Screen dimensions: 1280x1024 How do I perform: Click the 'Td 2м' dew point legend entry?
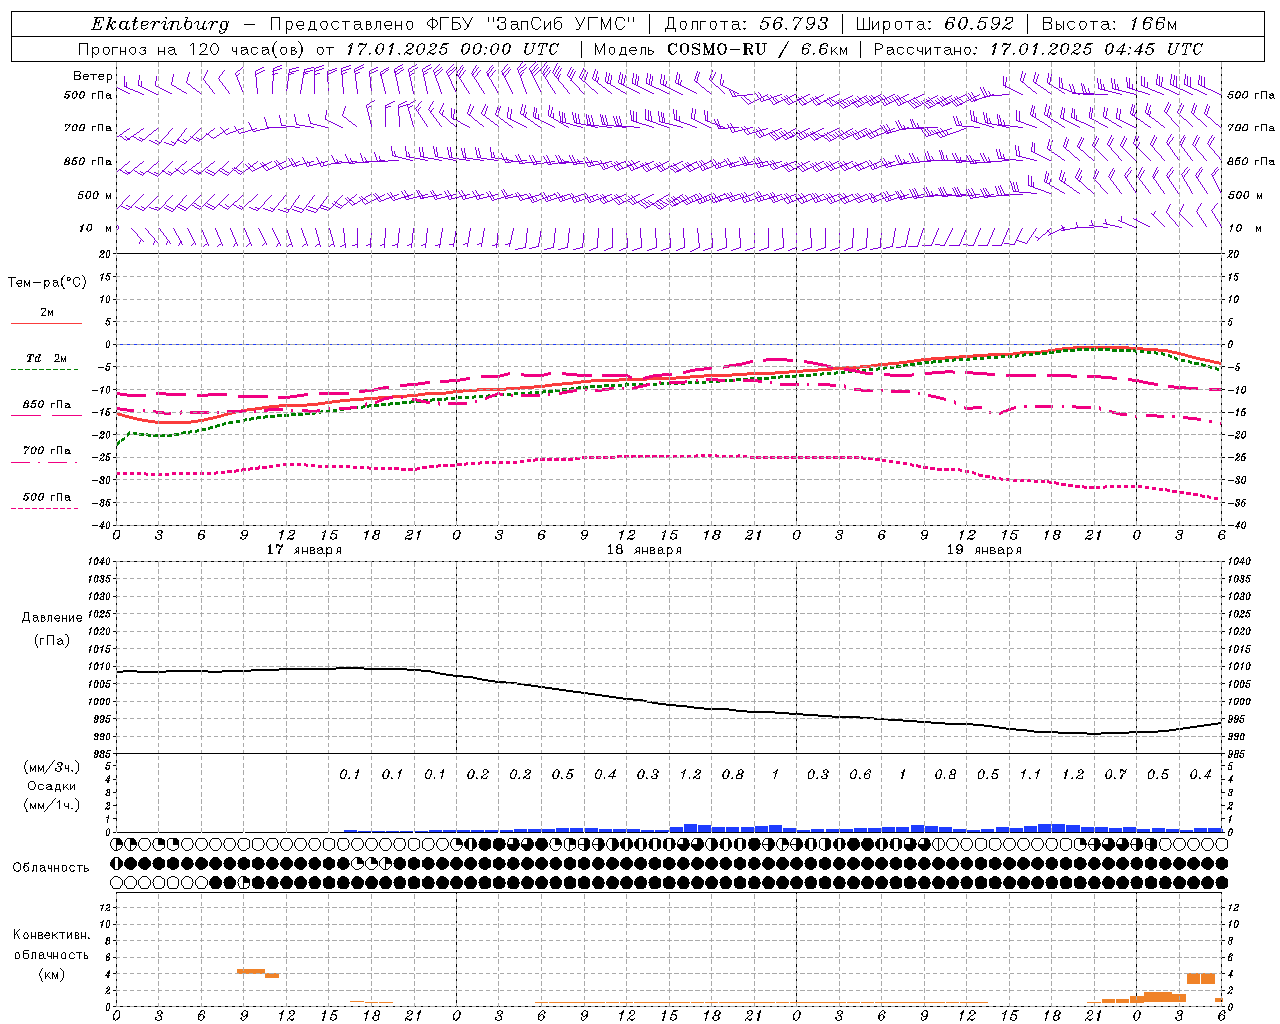[x=46, y=358]
